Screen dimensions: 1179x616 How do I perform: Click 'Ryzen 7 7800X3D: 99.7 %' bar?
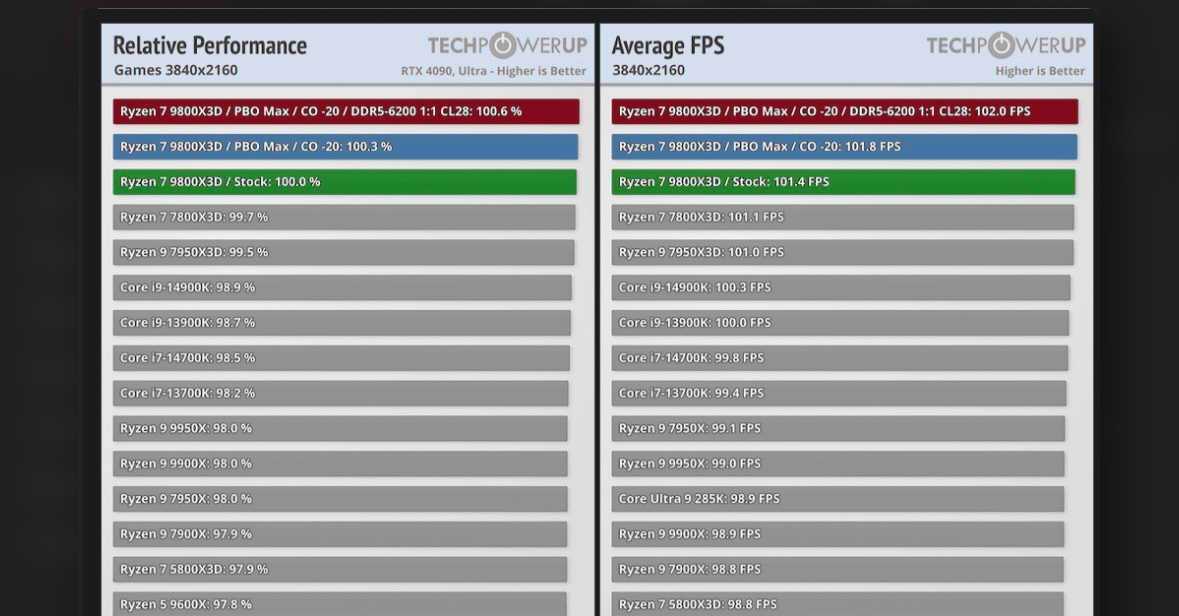[344, 217]
